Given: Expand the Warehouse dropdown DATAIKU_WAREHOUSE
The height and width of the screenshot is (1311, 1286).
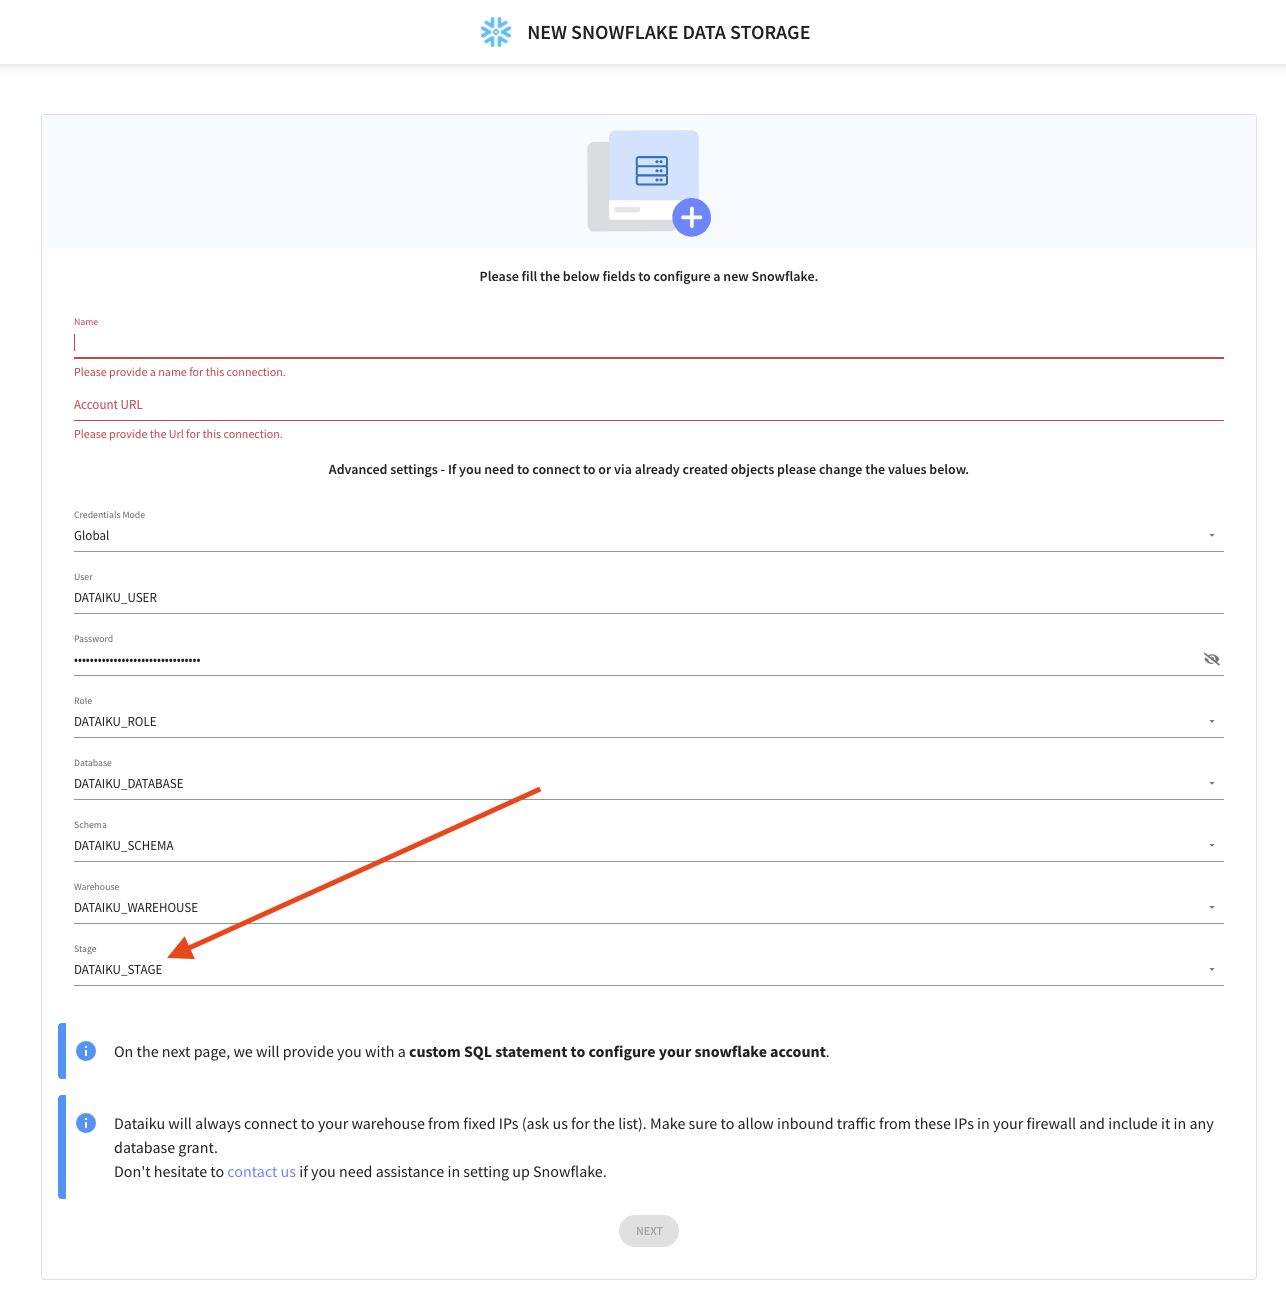Looking at the screenshot, I should point(649,908).
